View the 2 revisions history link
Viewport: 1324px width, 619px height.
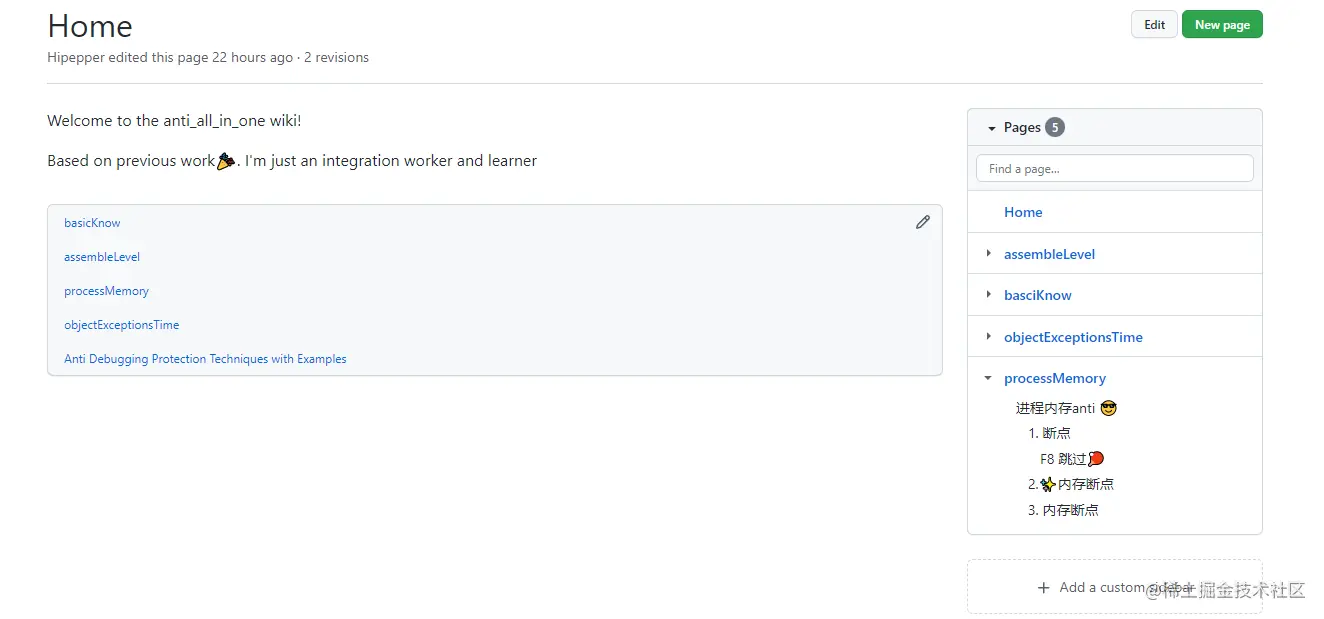[x=337, y=58]
